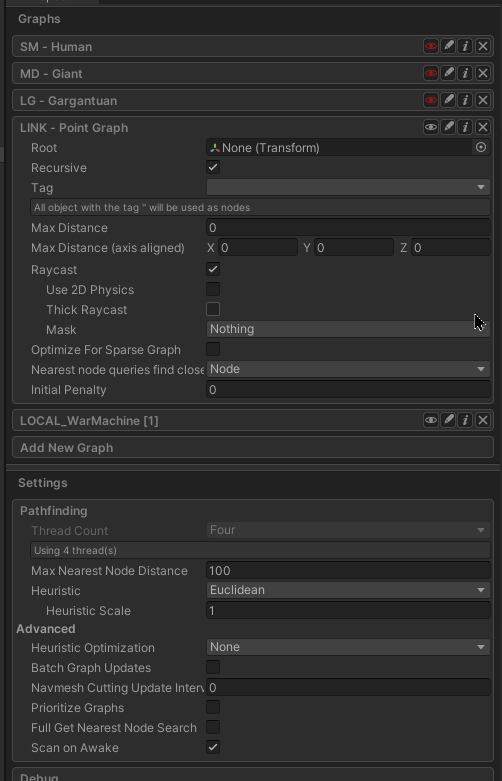Open Heuristic Optimization dropdown

click(348, 647)
